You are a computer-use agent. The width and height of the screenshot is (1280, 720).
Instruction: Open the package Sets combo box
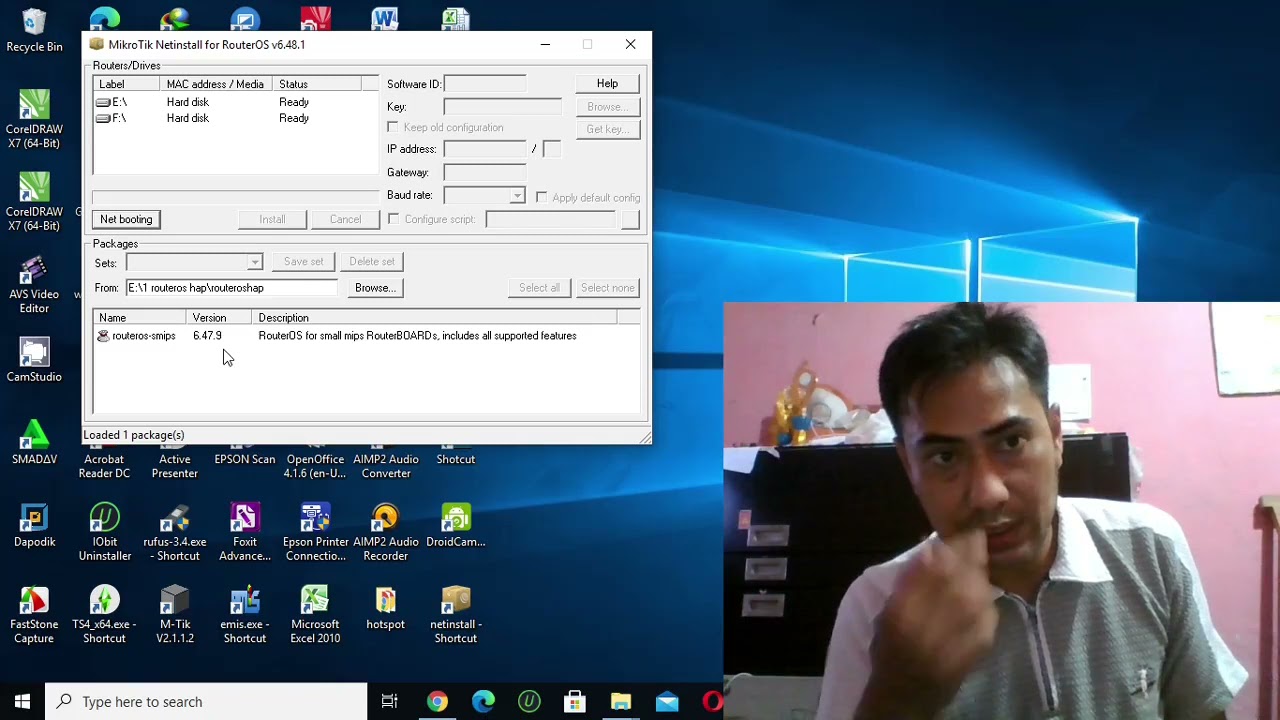click(194, 262)
